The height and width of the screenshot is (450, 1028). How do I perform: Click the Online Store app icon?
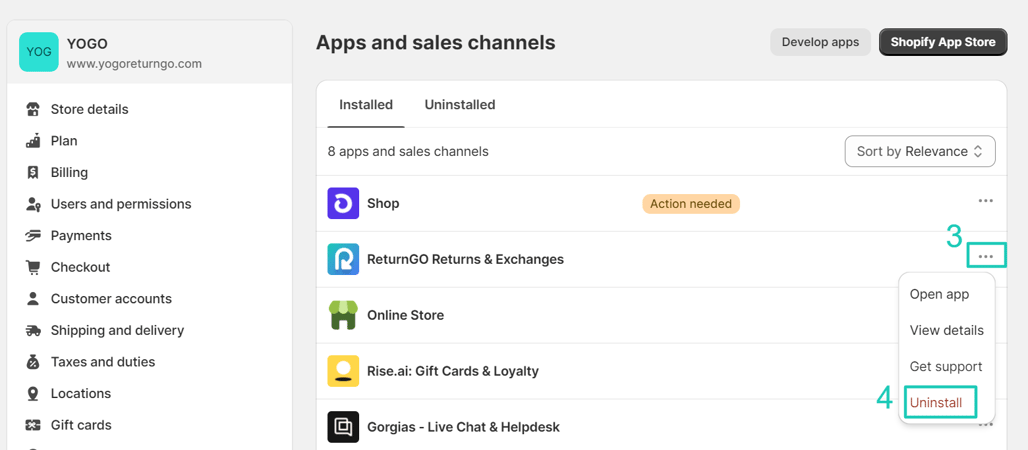tap(343, 315)
